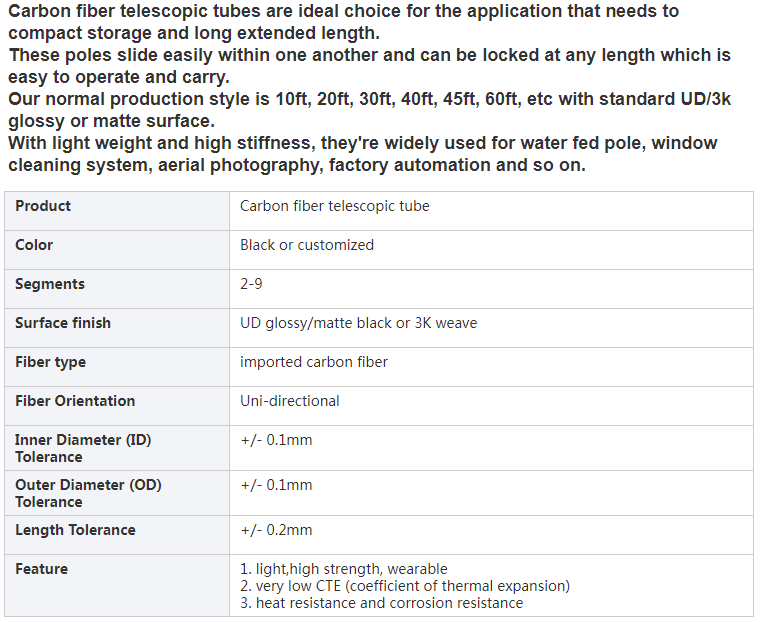
Task: Click the paragraph mentioning water fed pole
Action: pos(362,154)
